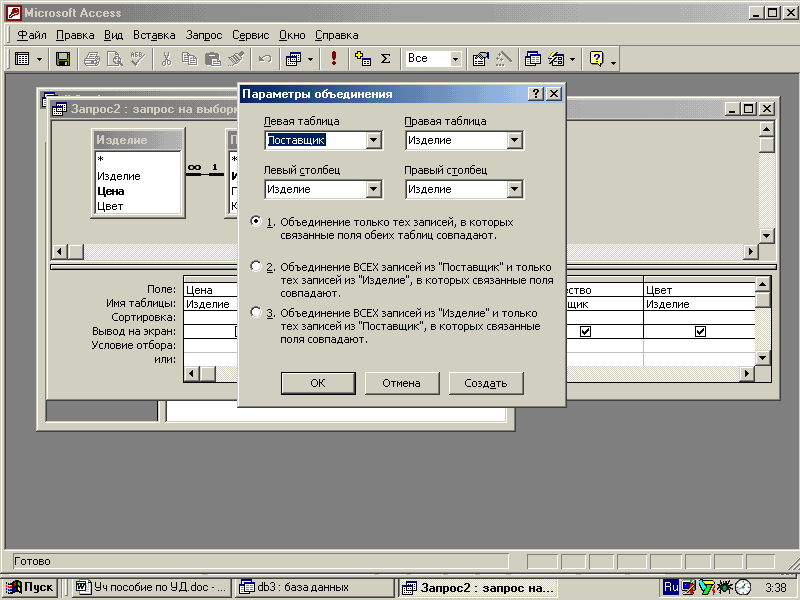Uncheck the show checkbox under Цвет column
Viewport: 800px width, 600px height.
(700, 332)
